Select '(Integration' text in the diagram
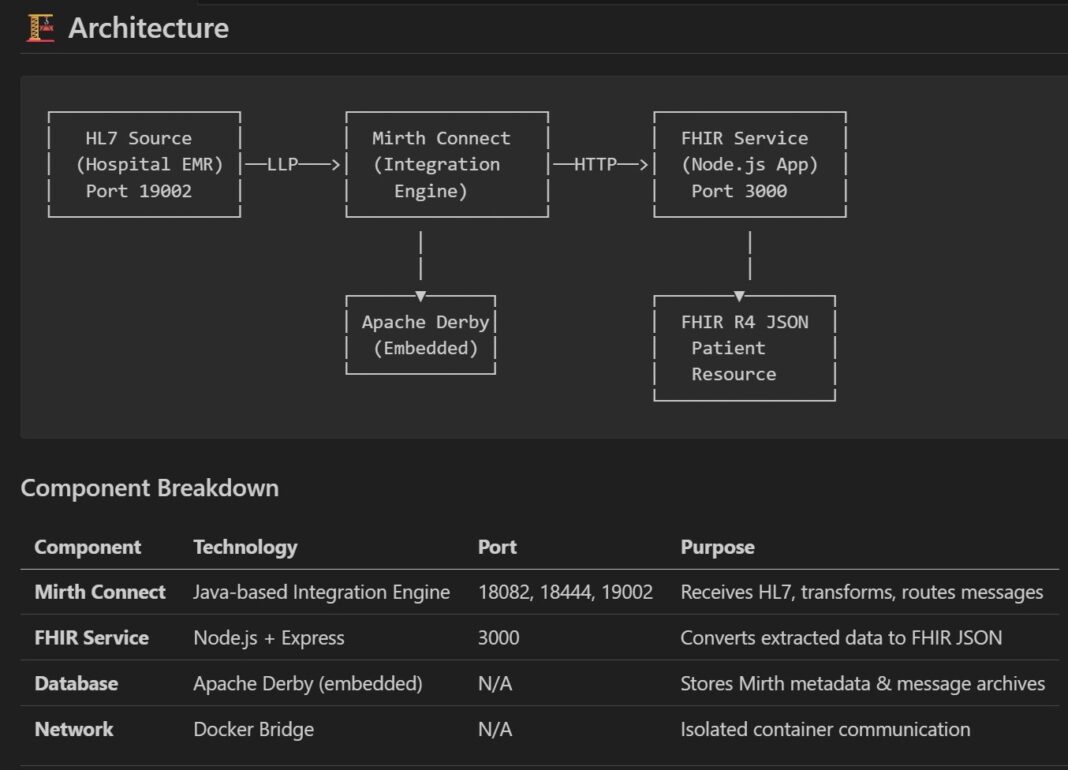The width and height of the screenshot is (1068, 770). pos(437,165)
